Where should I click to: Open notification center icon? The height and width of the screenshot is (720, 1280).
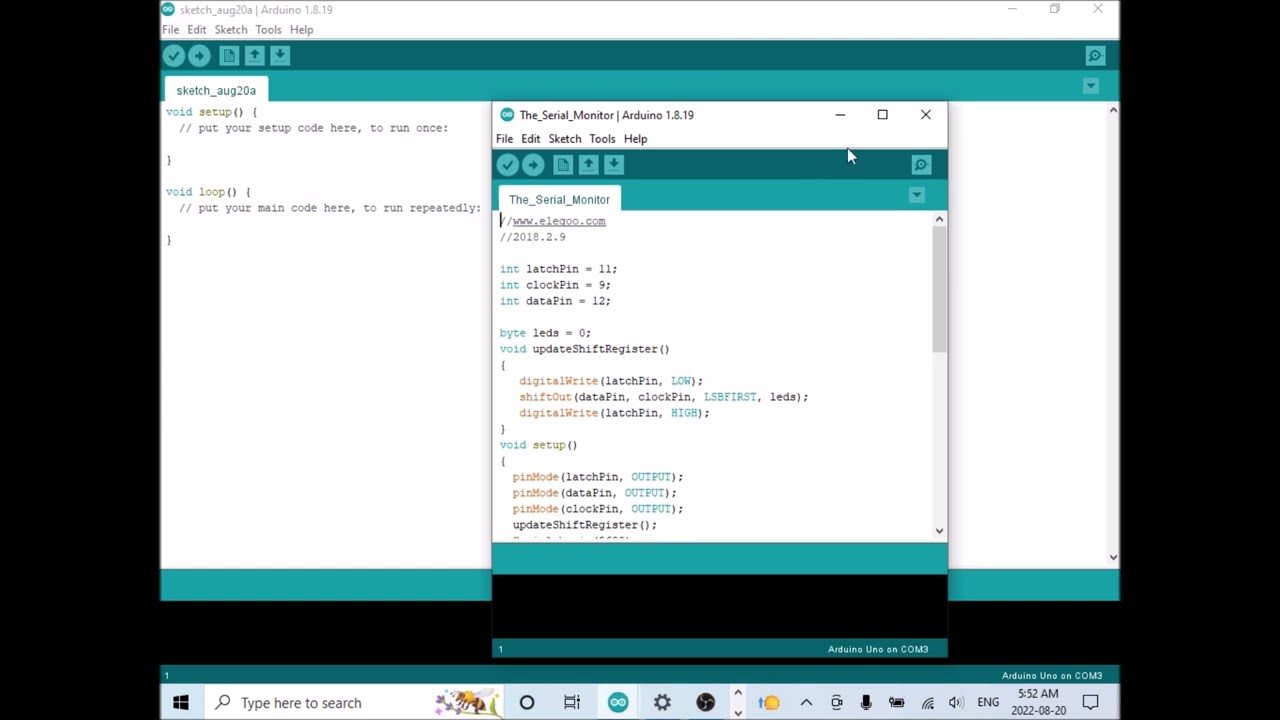(x=1090, y=703)
